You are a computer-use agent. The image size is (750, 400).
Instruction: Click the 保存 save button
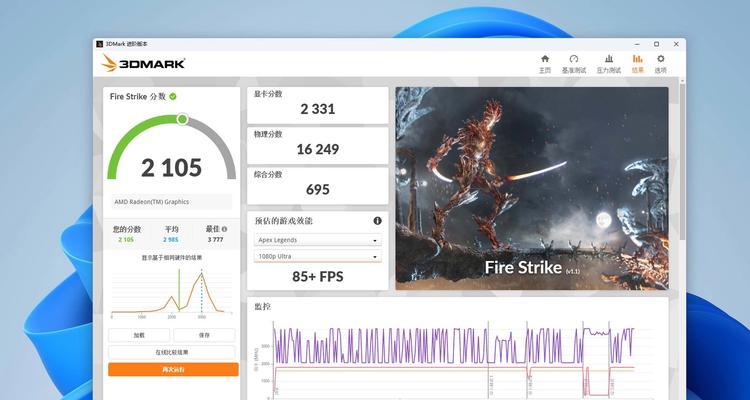coord(204,335)
